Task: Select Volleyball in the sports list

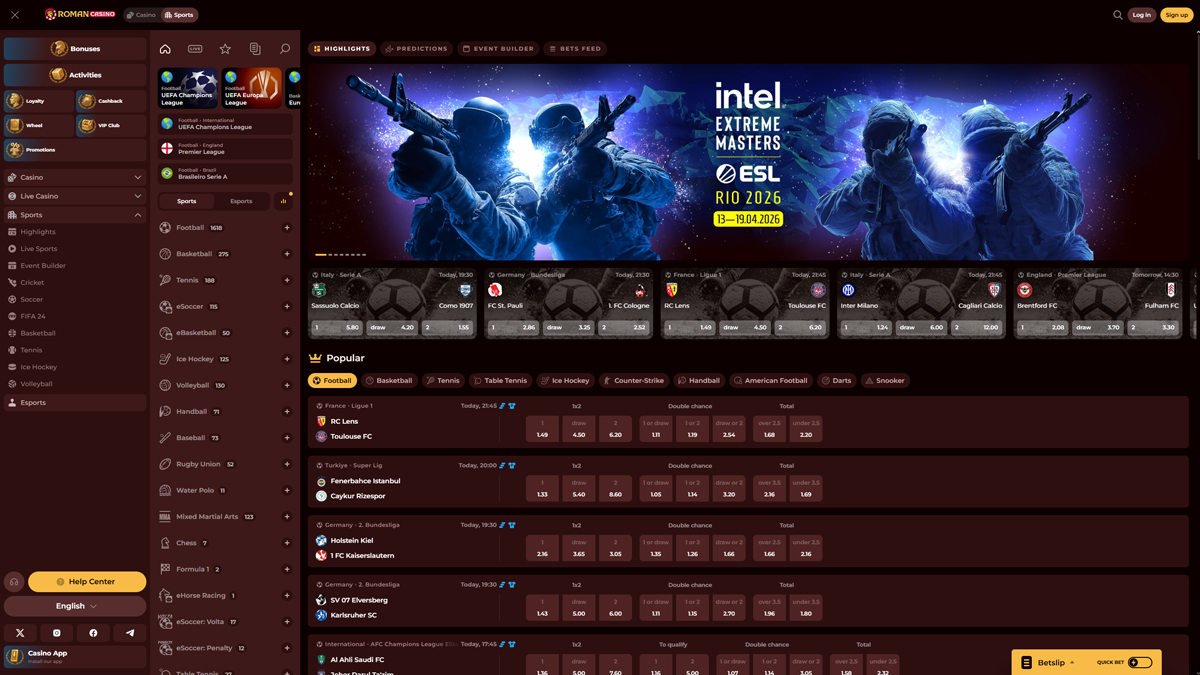Action: tap(225, 385)
